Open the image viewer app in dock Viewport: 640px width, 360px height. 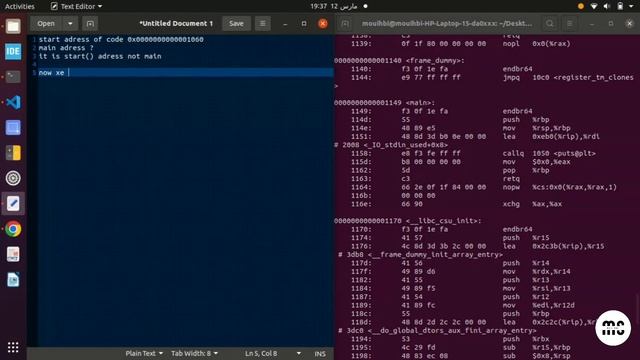13,254
